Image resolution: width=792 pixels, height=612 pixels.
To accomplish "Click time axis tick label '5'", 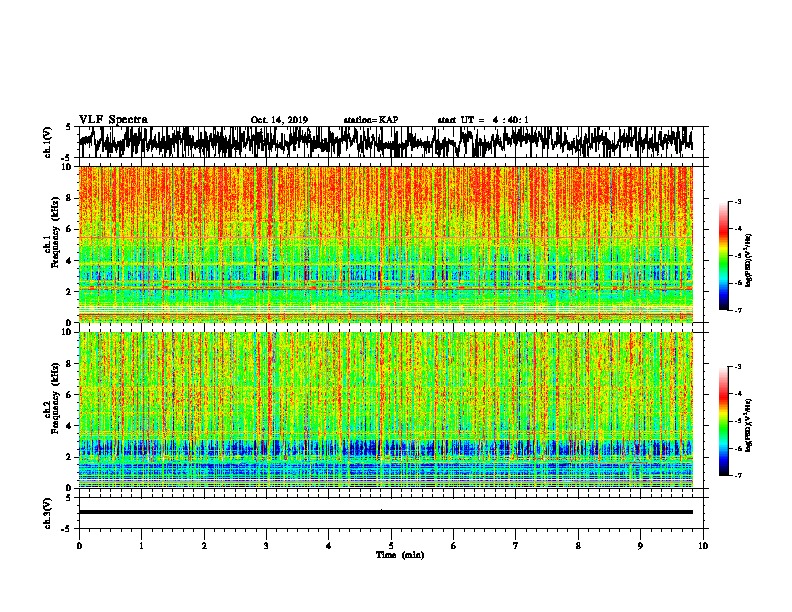I will coord(391,546).
